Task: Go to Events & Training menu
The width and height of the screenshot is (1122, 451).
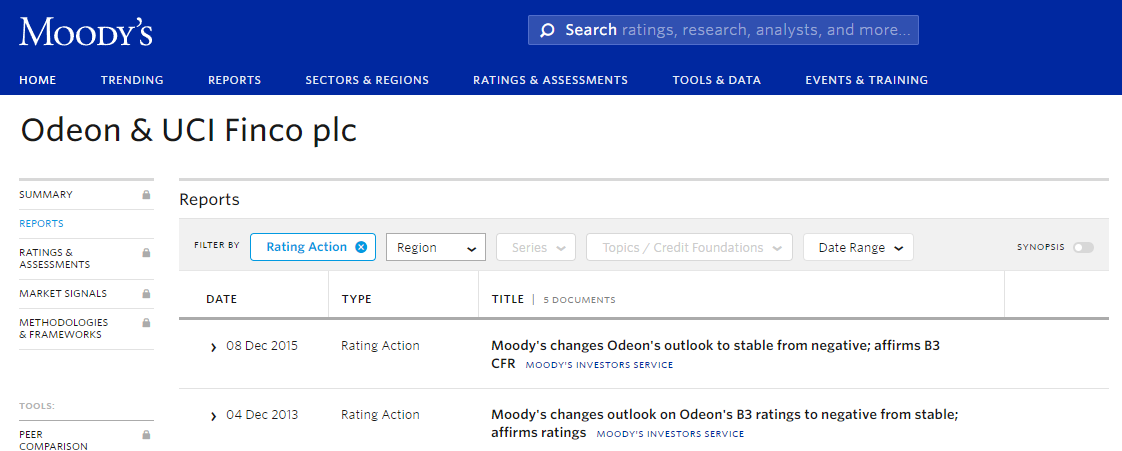Action: click(866, 80)
